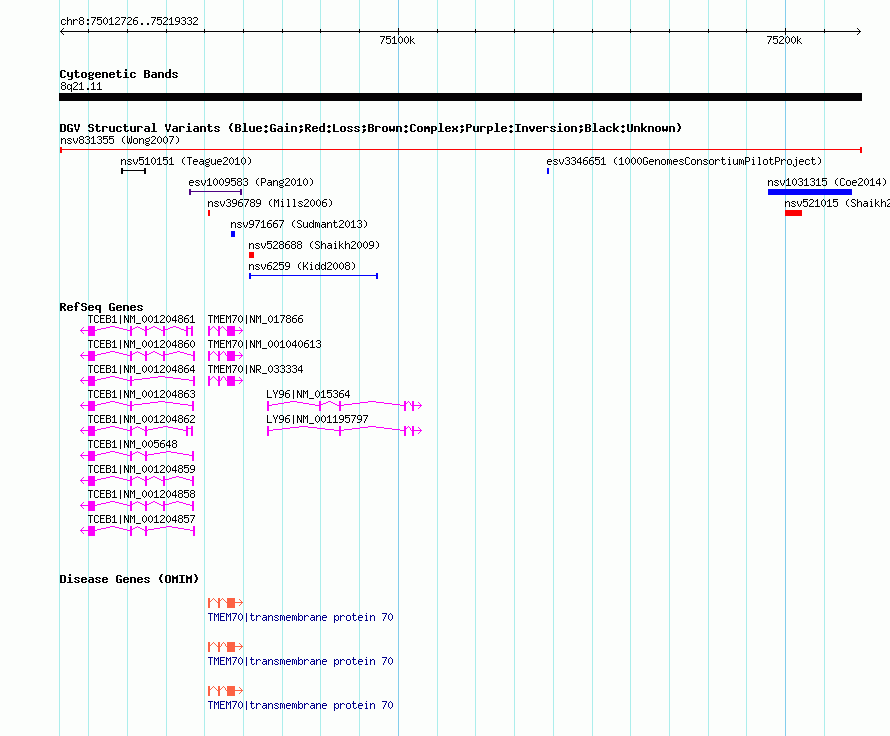
Task: Click the nsv1031315 (Coe2014) label
Action: pyautogui.click(x=827, y=182)
